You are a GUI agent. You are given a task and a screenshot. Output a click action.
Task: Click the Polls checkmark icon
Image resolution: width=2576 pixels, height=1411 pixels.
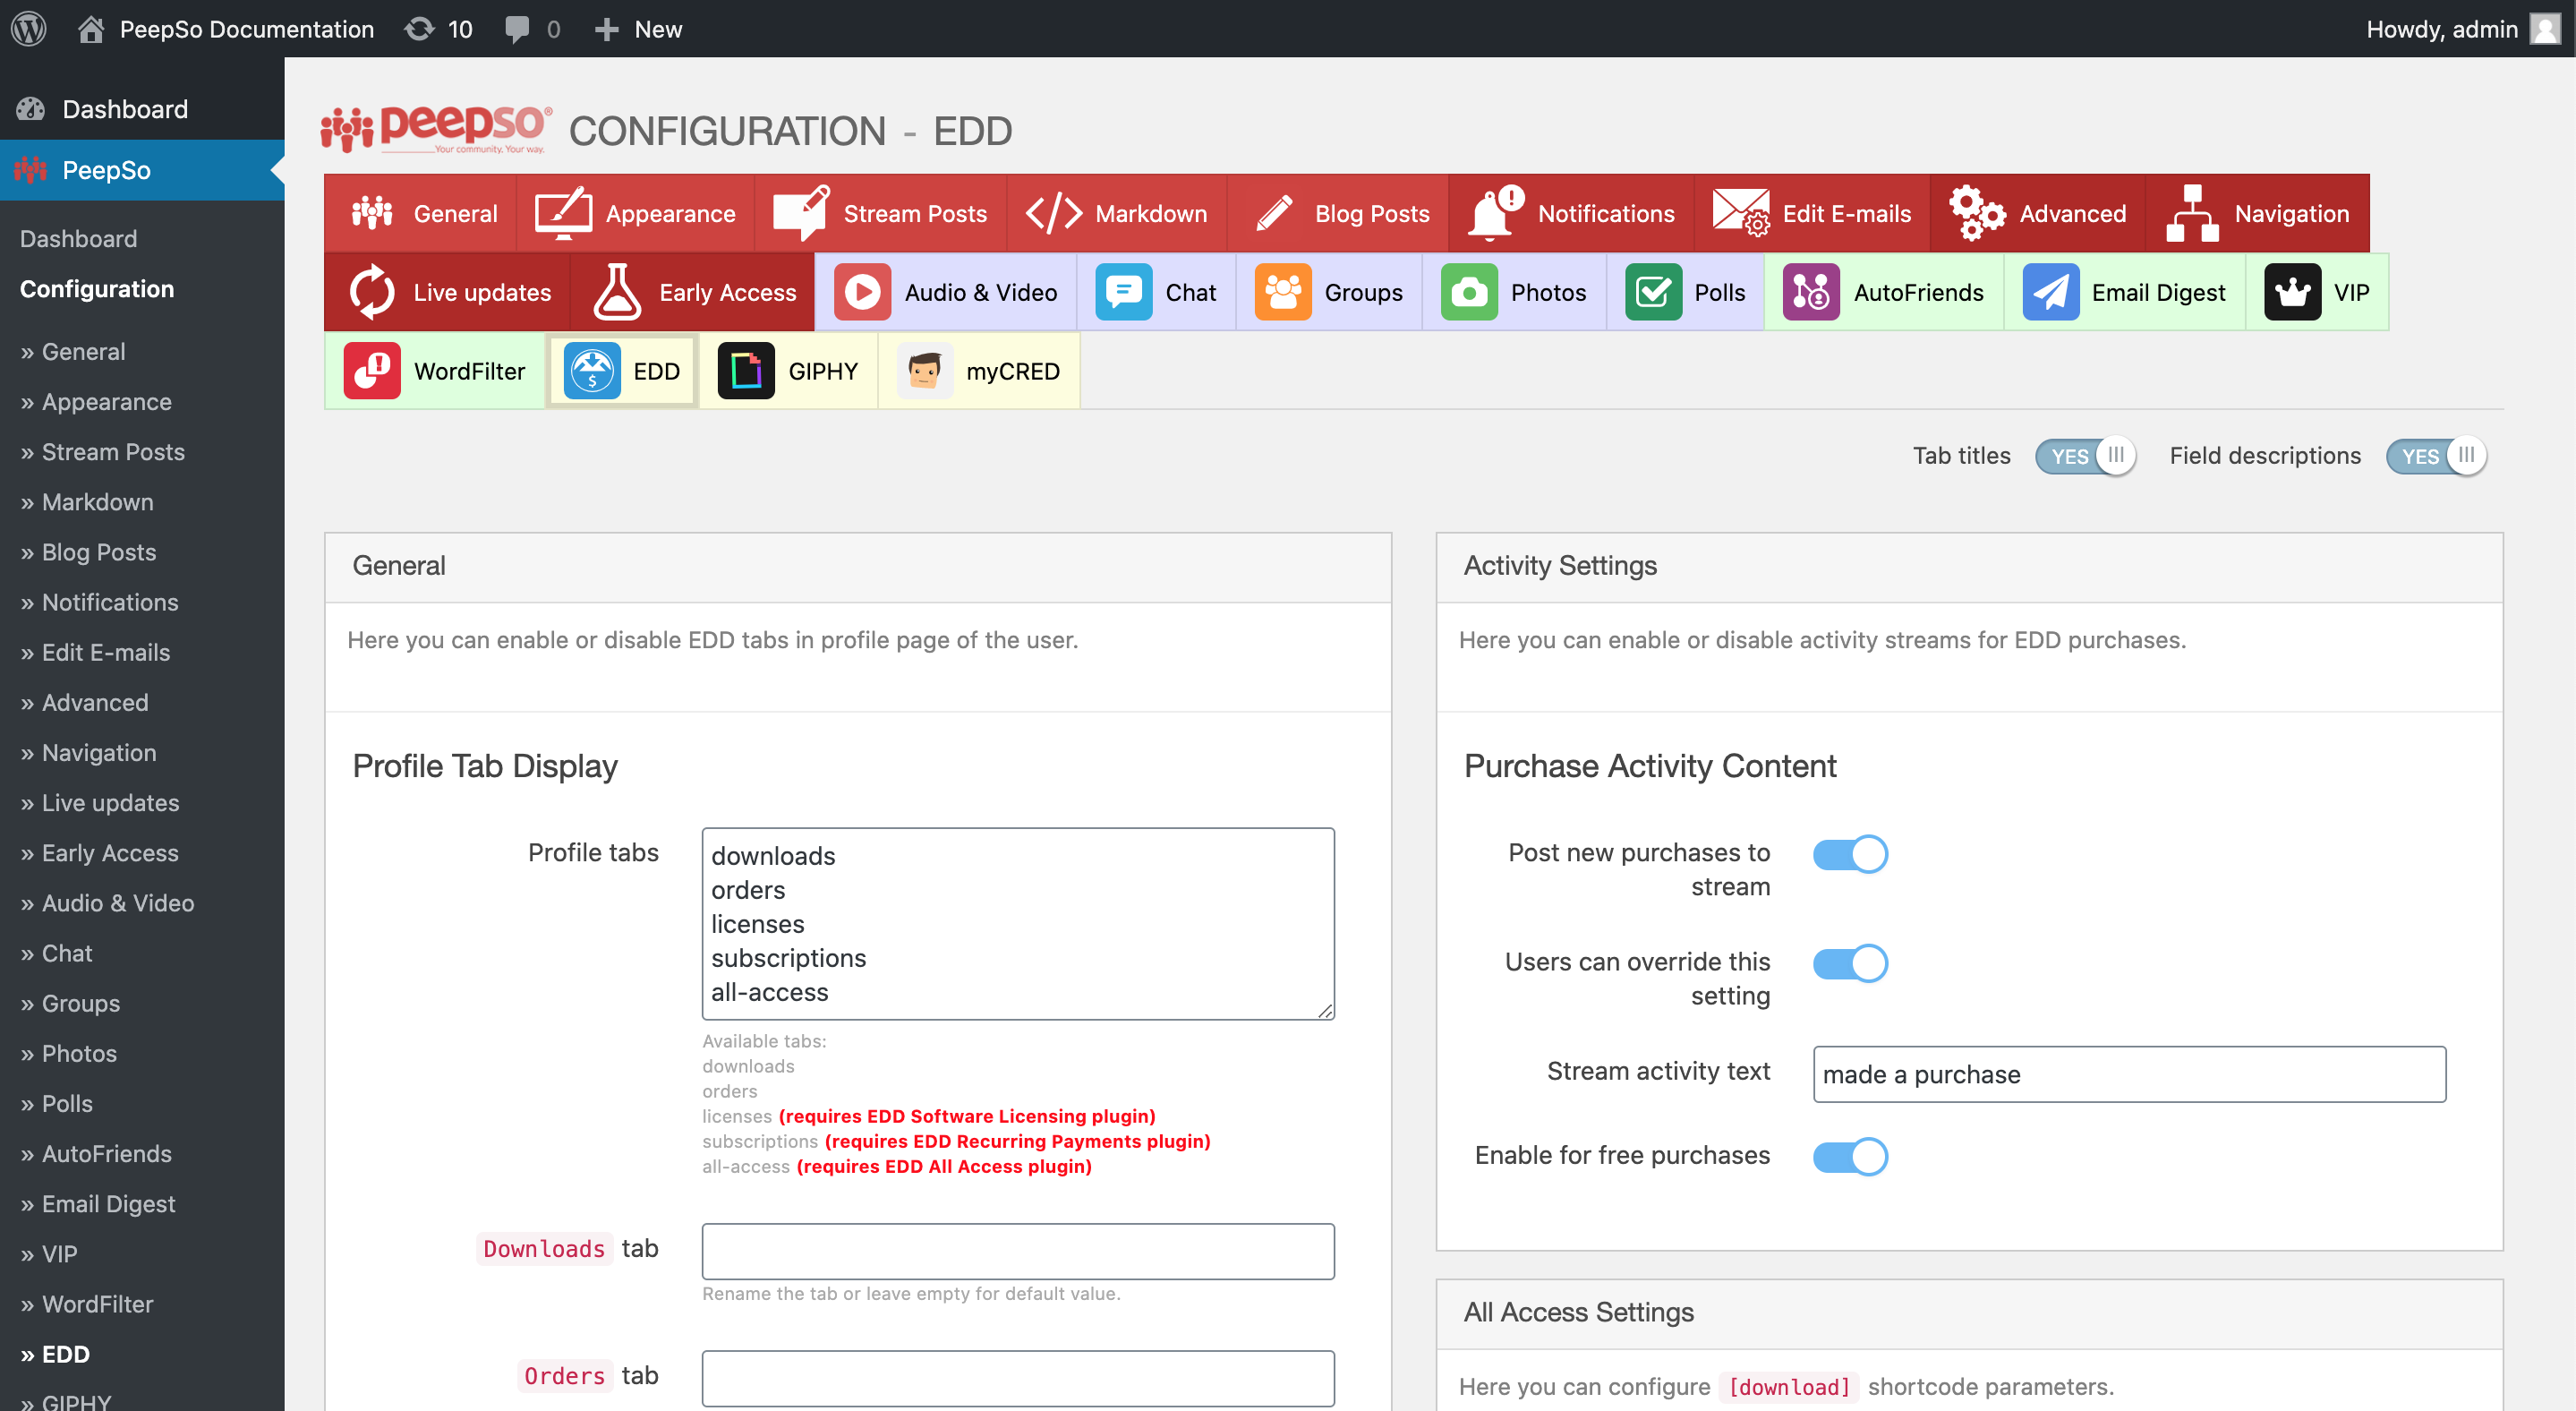pos(1653,292)
